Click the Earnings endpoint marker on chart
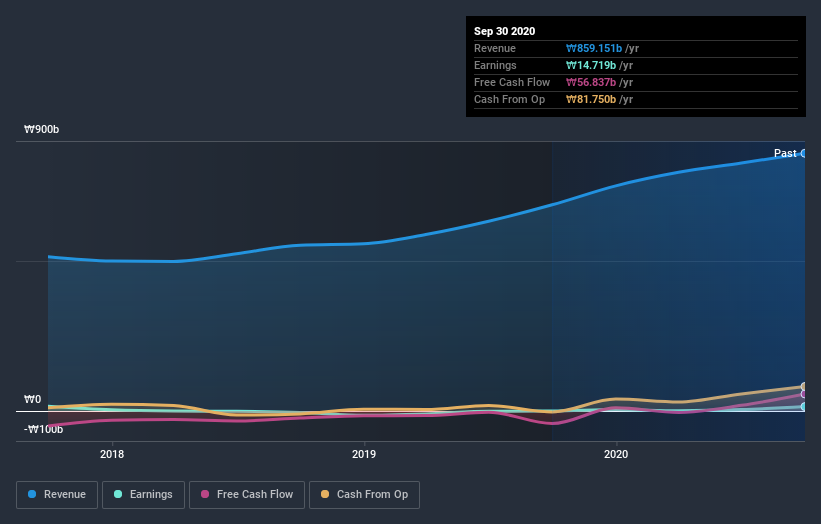 coord(804,406)
